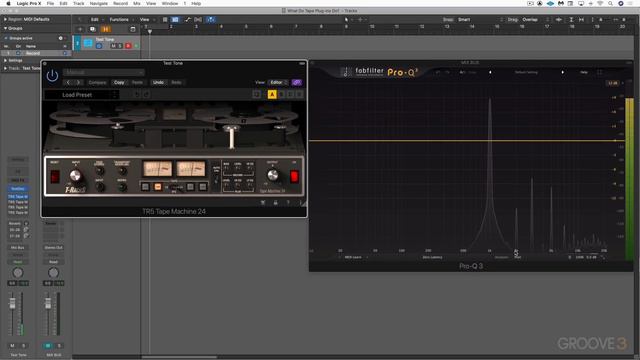
Task: Open Pro-Q 3 MIDI Learn option
Action: [x=353, y=257]
